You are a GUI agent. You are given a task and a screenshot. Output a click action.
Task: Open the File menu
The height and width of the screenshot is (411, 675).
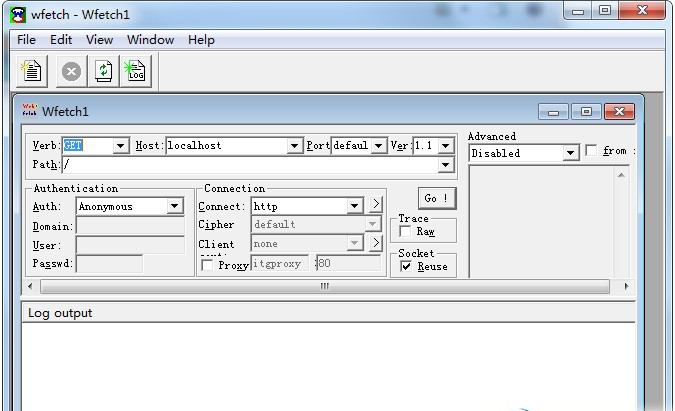pyautogui.click(x=26, y=40)
